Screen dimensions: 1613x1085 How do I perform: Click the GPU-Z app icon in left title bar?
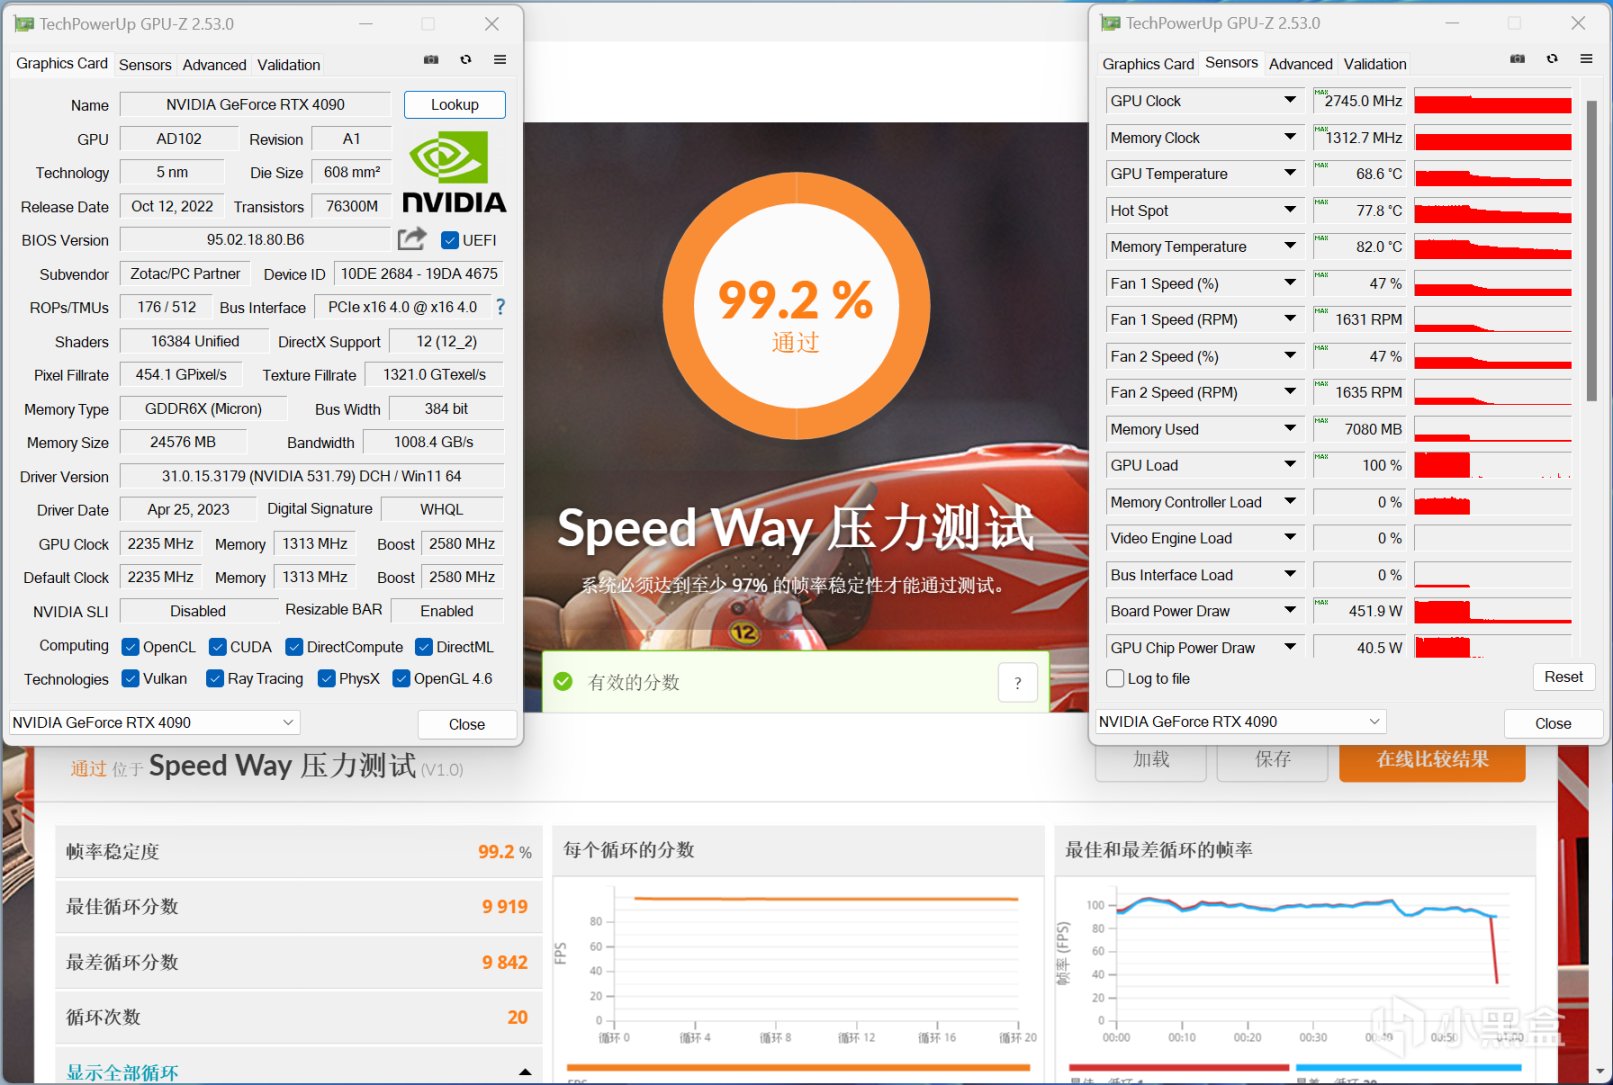point(24,24)
